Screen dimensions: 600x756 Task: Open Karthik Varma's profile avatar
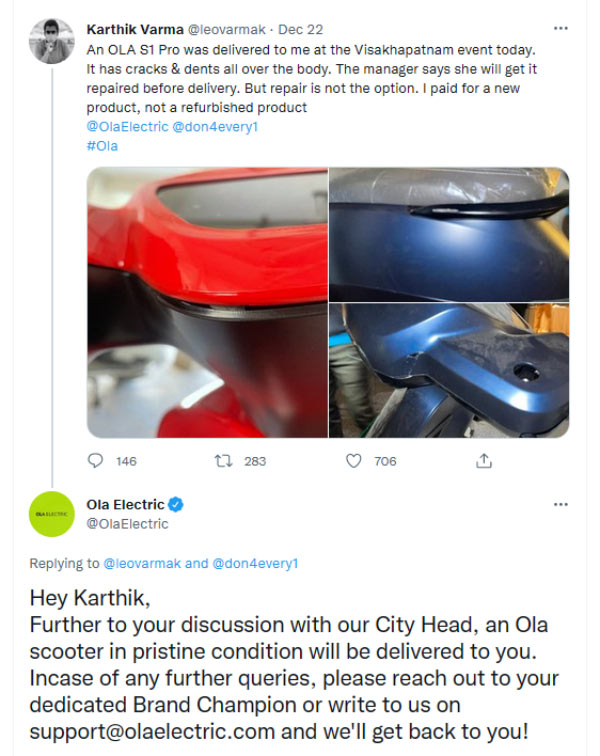(x=53, y=40)
